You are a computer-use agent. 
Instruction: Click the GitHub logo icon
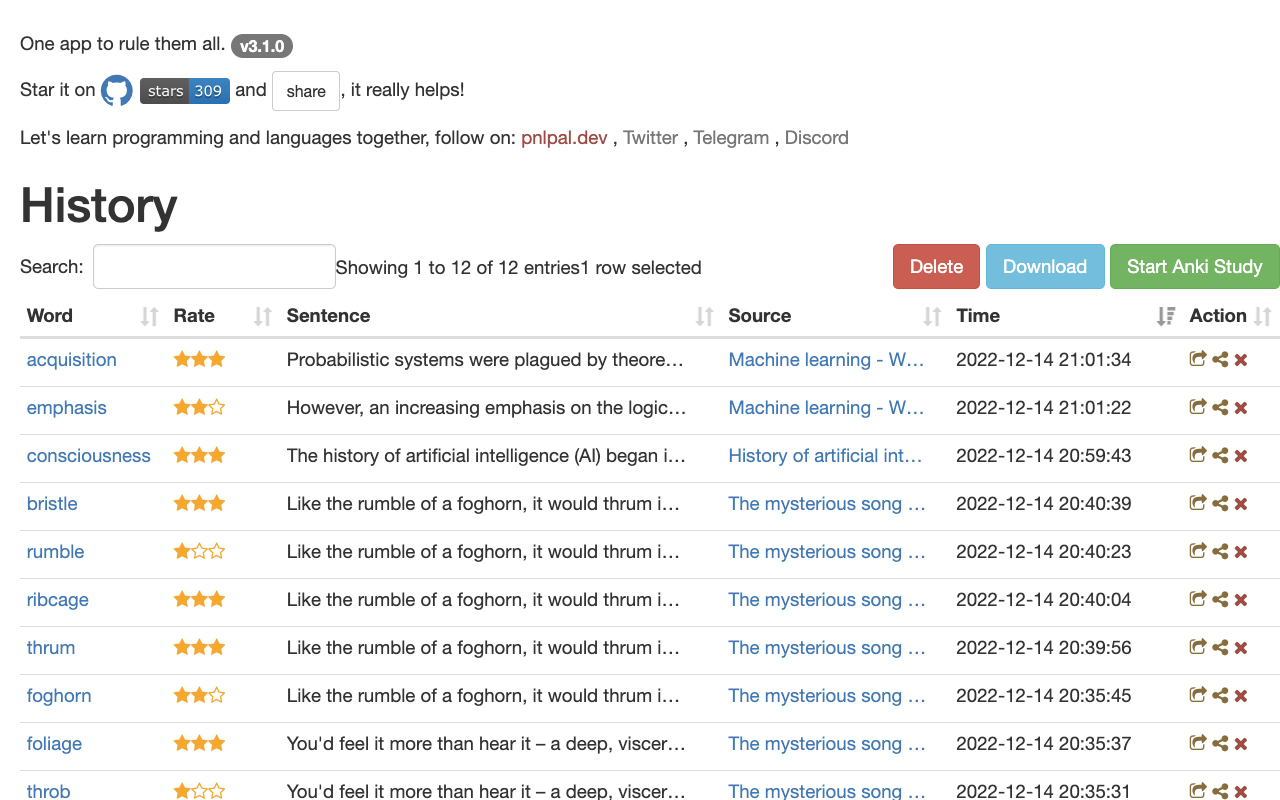pos(117,91)
